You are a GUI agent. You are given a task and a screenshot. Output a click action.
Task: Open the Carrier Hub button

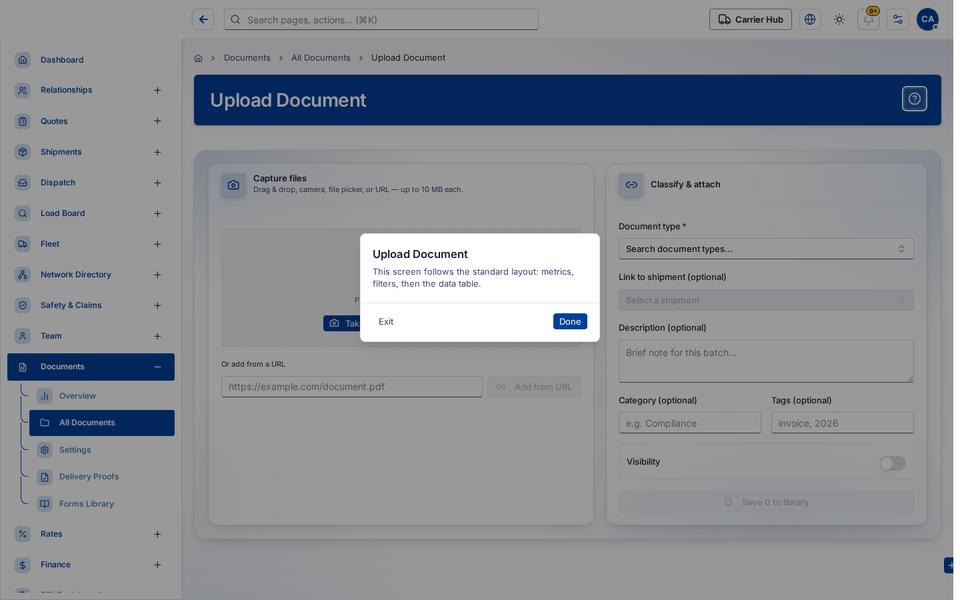point(750,20)
